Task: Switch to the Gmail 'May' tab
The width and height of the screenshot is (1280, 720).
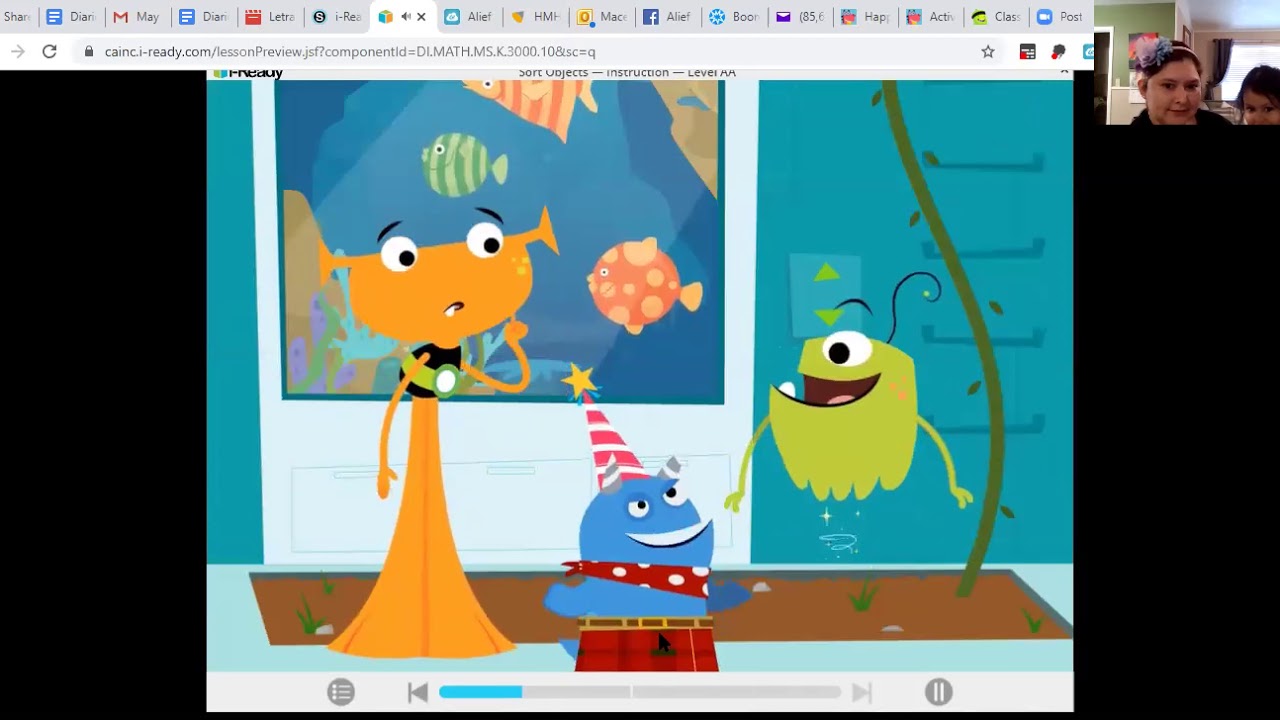Action: click(x=138, y=17)
